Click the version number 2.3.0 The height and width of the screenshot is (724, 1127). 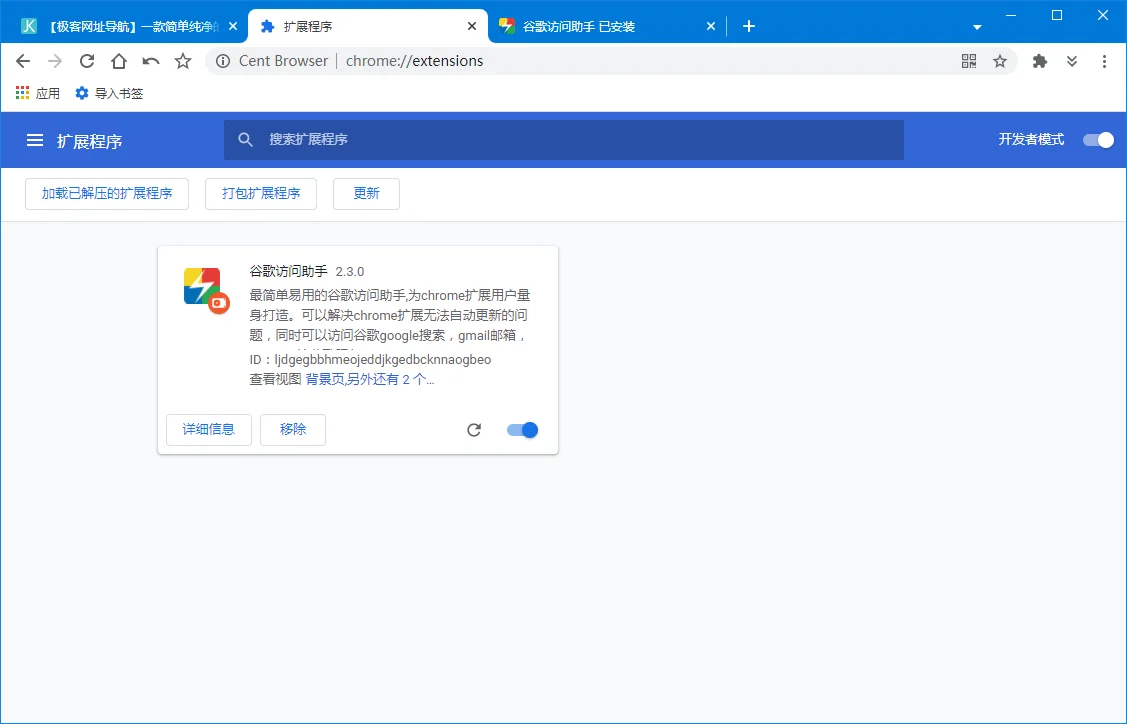click(350, 272)
